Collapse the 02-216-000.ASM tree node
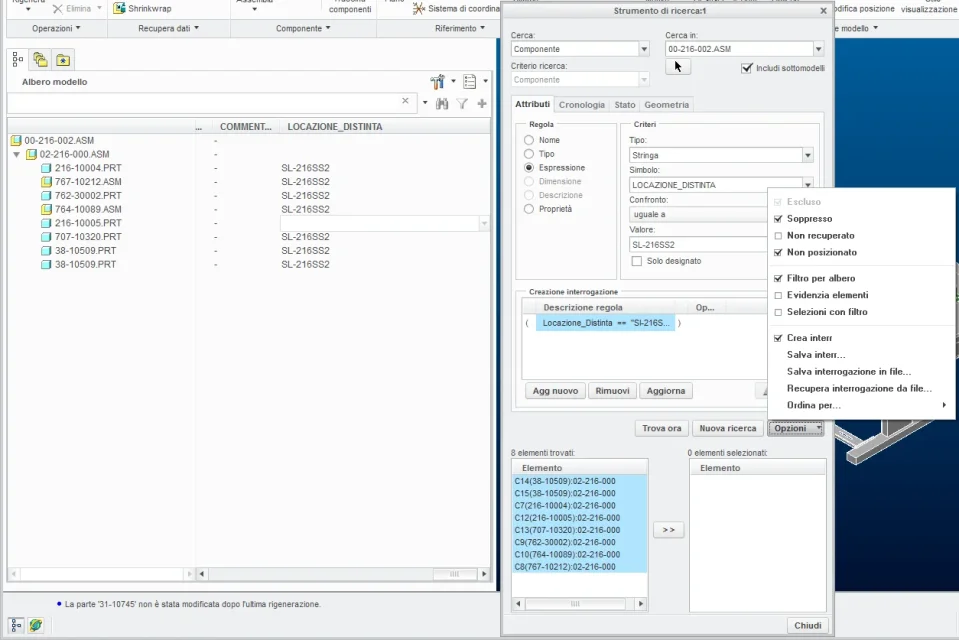The image size is (959, 640). click(17, 155)
